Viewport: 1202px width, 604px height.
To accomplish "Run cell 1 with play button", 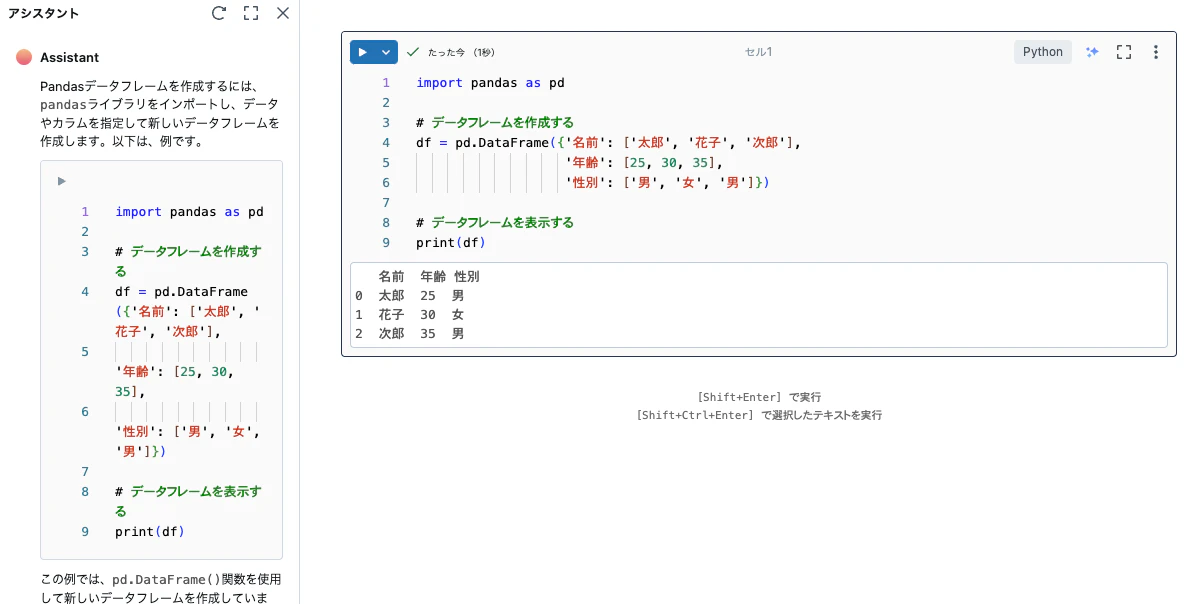I will pyautogui.click(x=362, y=52).
